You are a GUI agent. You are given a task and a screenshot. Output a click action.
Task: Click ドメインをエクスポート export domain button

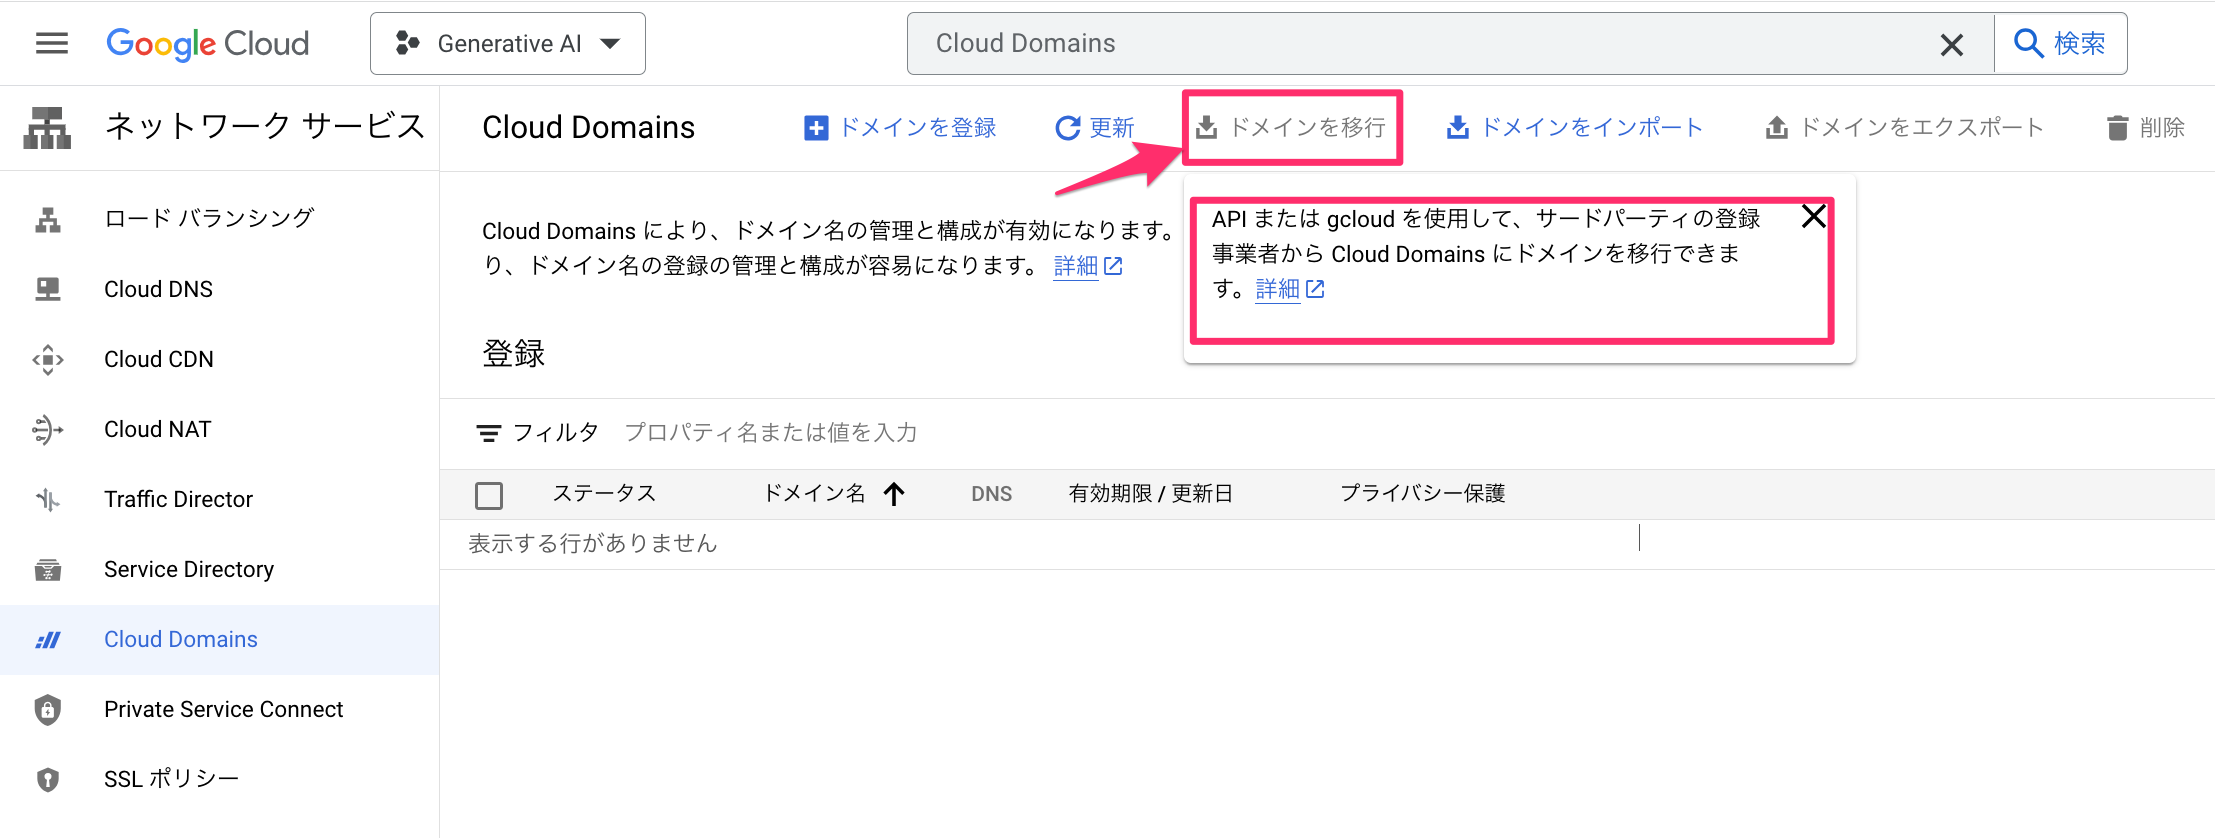(1904, 127)
